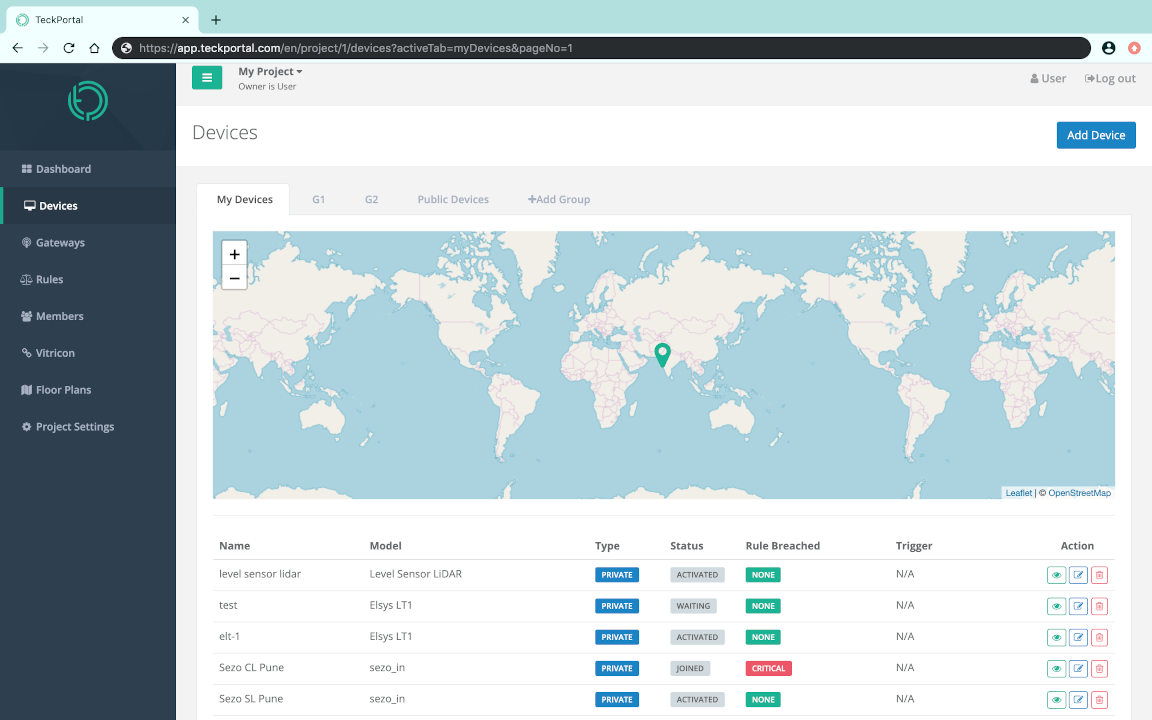Viewport: 1152px width, 720px height.
Task: Open Dashboard in the sidebar
Action: tap(88, 169)
